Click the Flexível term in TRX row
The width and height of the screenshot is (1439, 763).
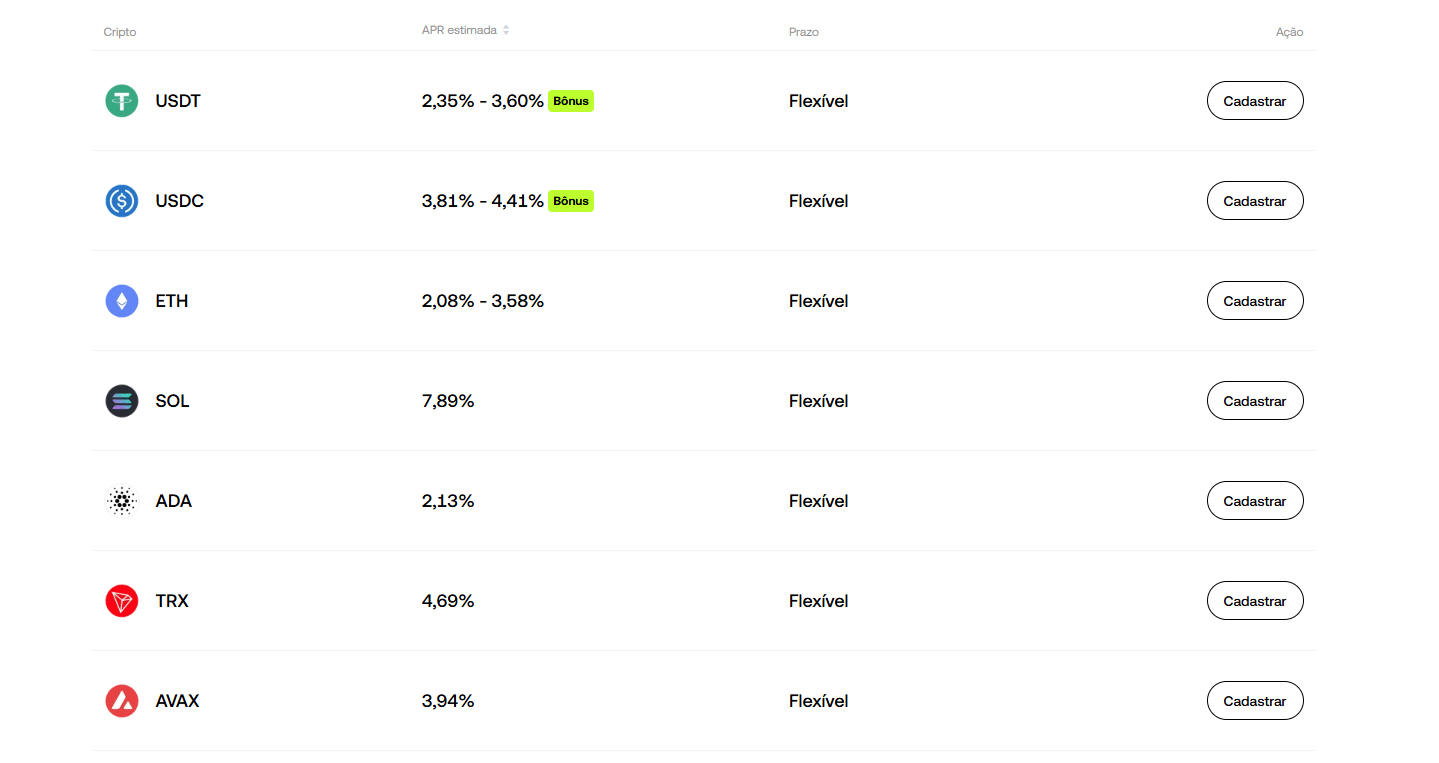click(x=818, y=601)
